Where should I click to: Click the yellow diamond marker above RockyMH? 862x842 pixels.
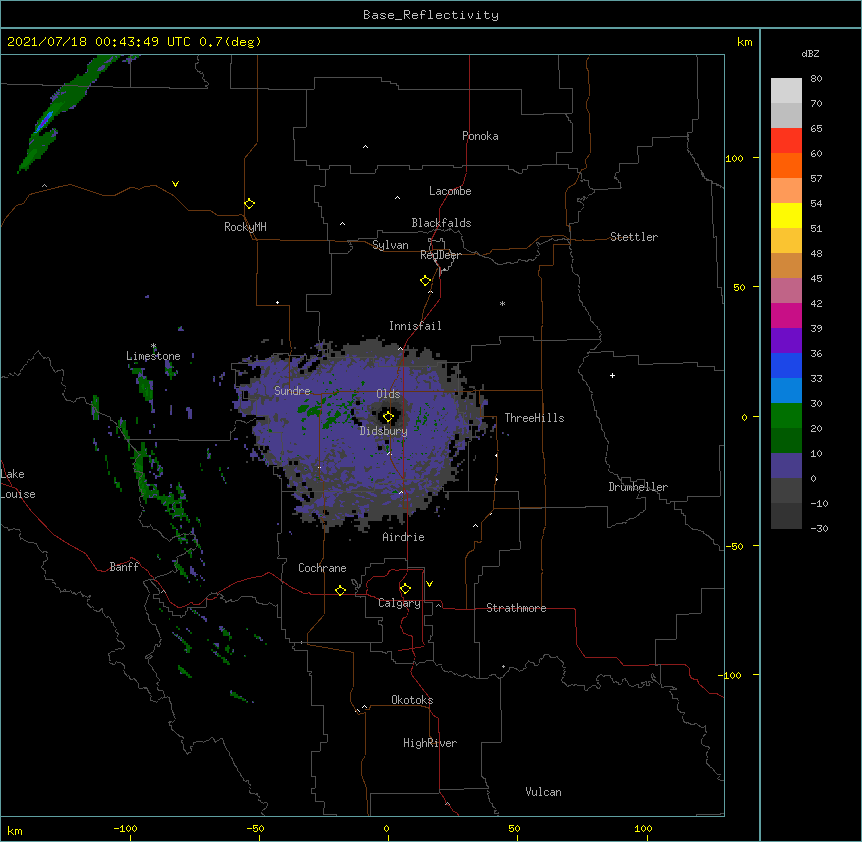coord(250,204)
